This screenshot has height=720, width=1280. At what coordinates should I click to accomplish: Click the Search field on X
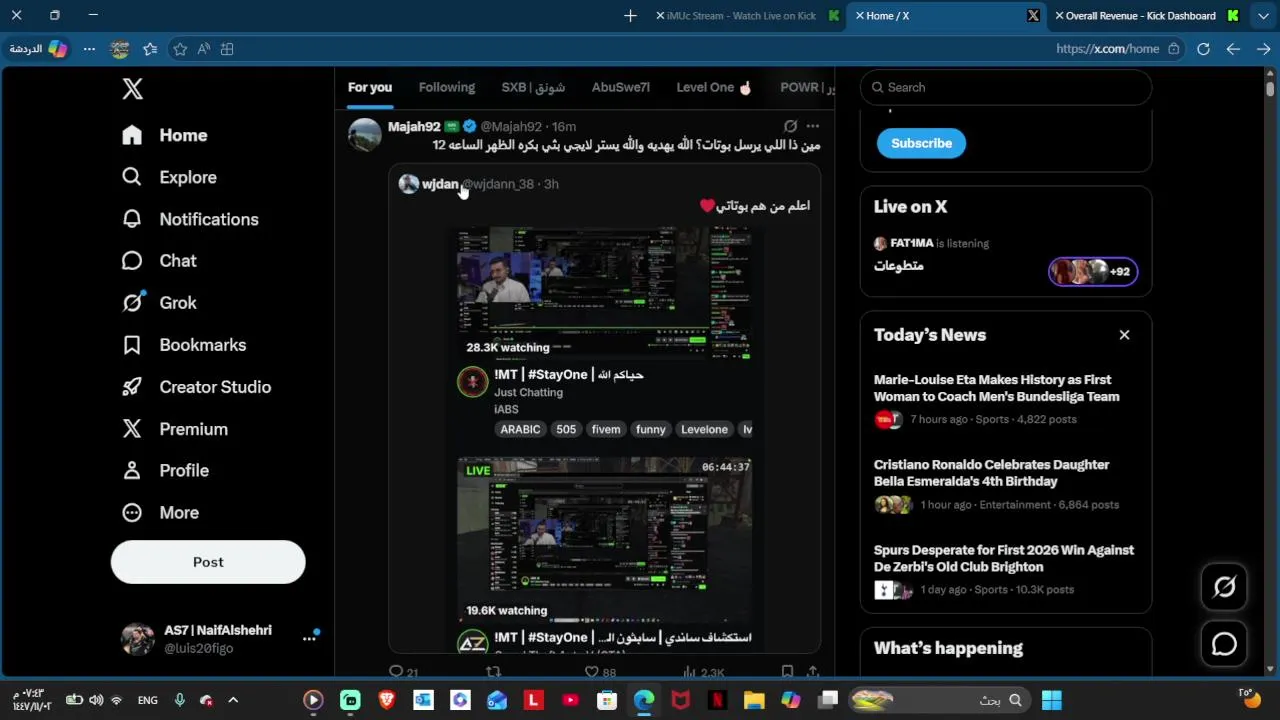[1006, 87]
